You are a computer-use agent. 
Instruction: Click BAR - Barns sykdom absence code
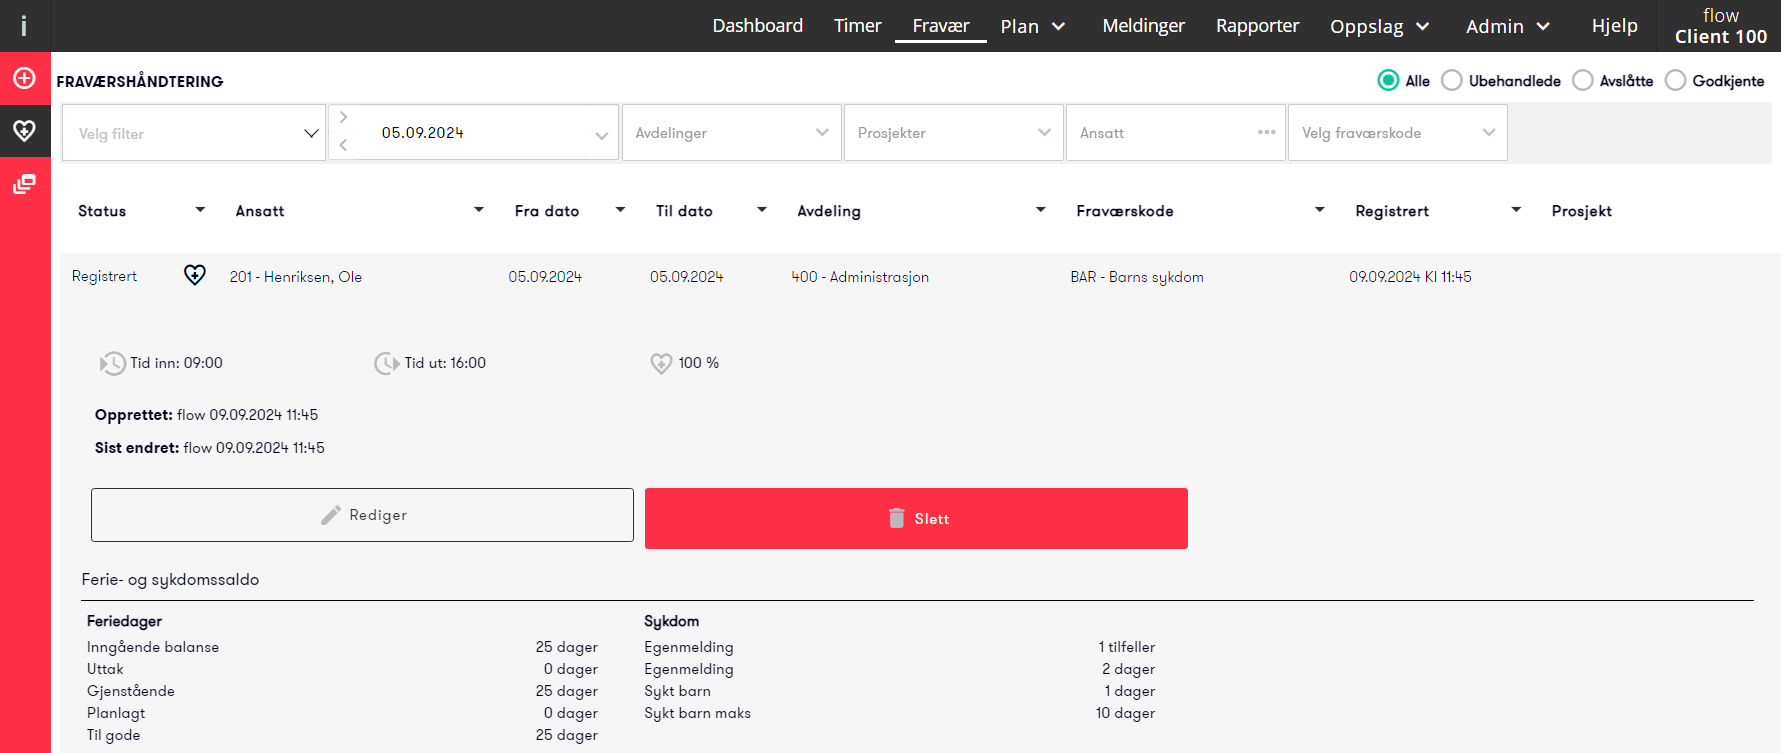point(1137,277)
